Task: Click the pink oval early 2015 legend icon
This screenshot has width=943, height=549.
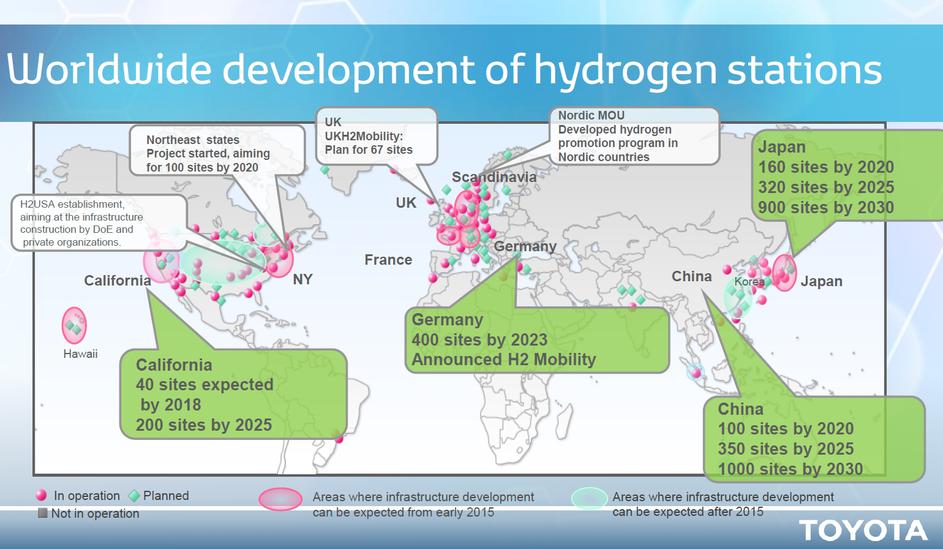Action: (280, 500)
